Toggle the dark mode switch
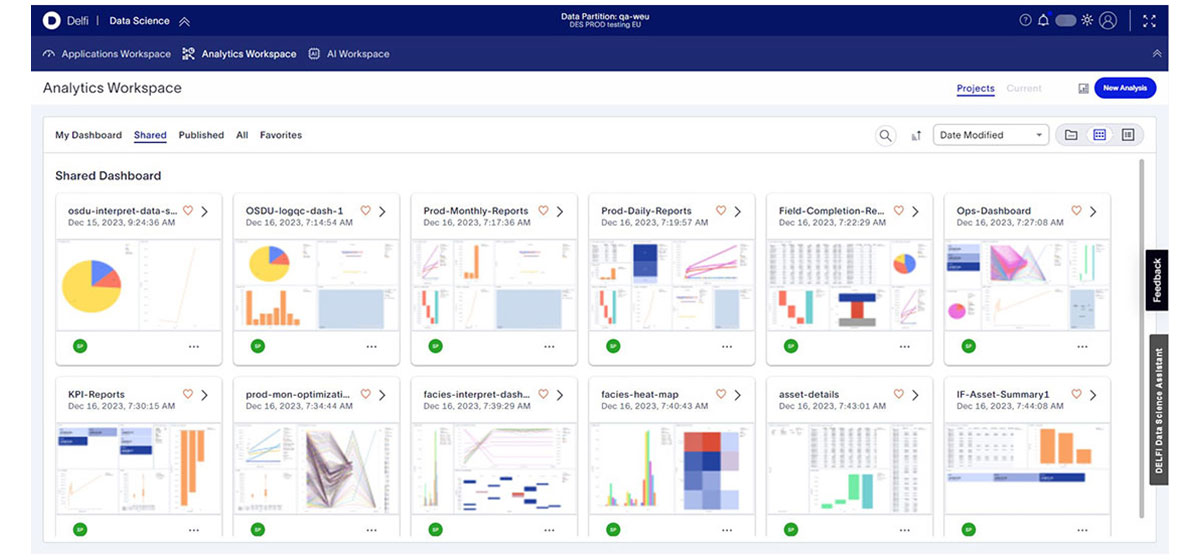Viewport: 1200px width, 560px height. click(1066, 20)
